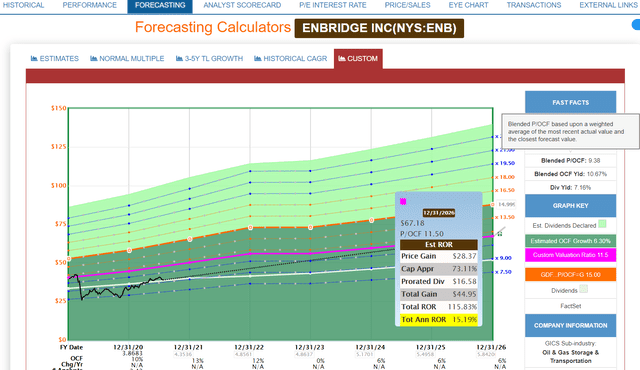Click the Cap Appr 73.11% row

click(x=439, y=269)
